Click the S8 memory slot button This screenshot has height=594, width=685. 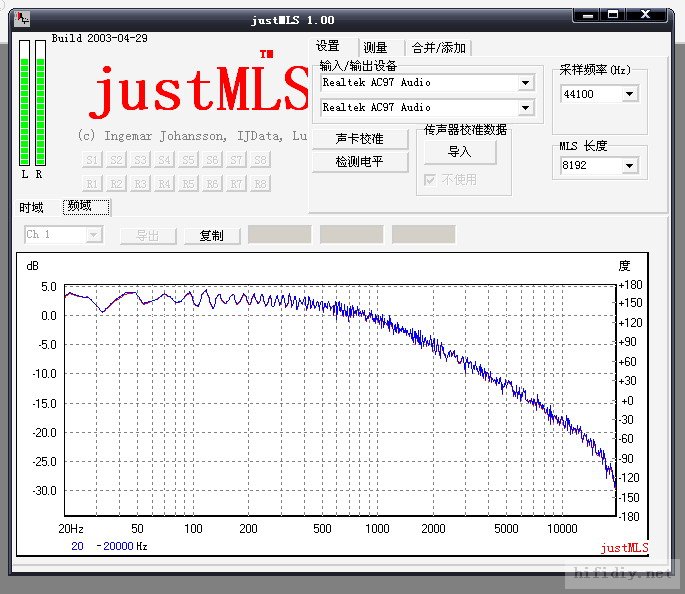coord(260,160)
